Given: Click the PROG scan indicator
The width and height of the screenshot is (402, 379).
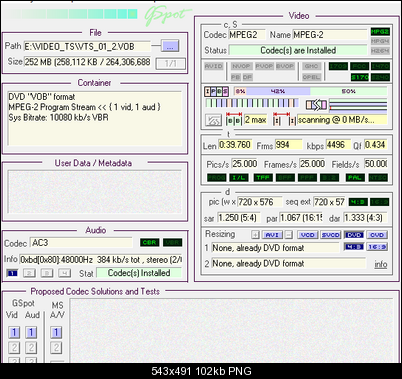Looking at the screenshot, I should [x=217, y=178].
